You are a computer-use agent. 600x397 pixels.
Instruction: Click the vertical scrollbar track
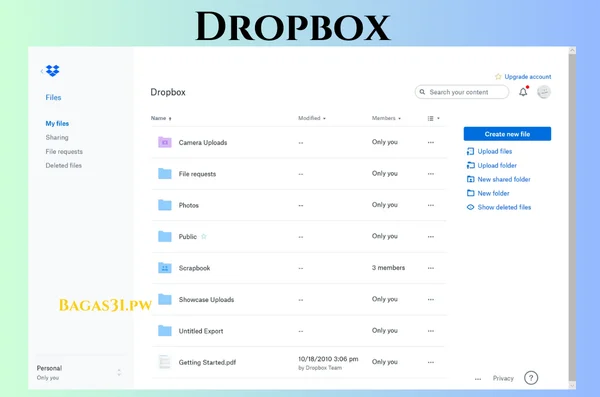[572, 217]
